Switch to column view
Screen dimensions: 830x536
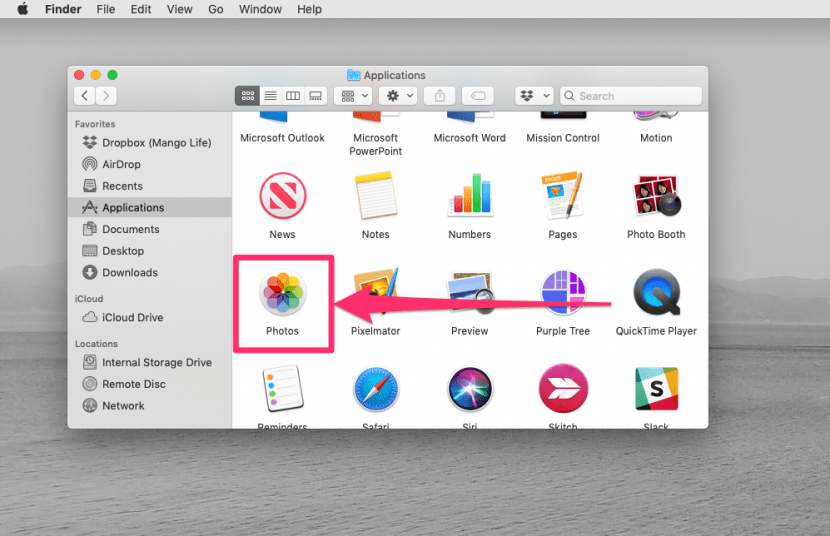coord(293,96)
